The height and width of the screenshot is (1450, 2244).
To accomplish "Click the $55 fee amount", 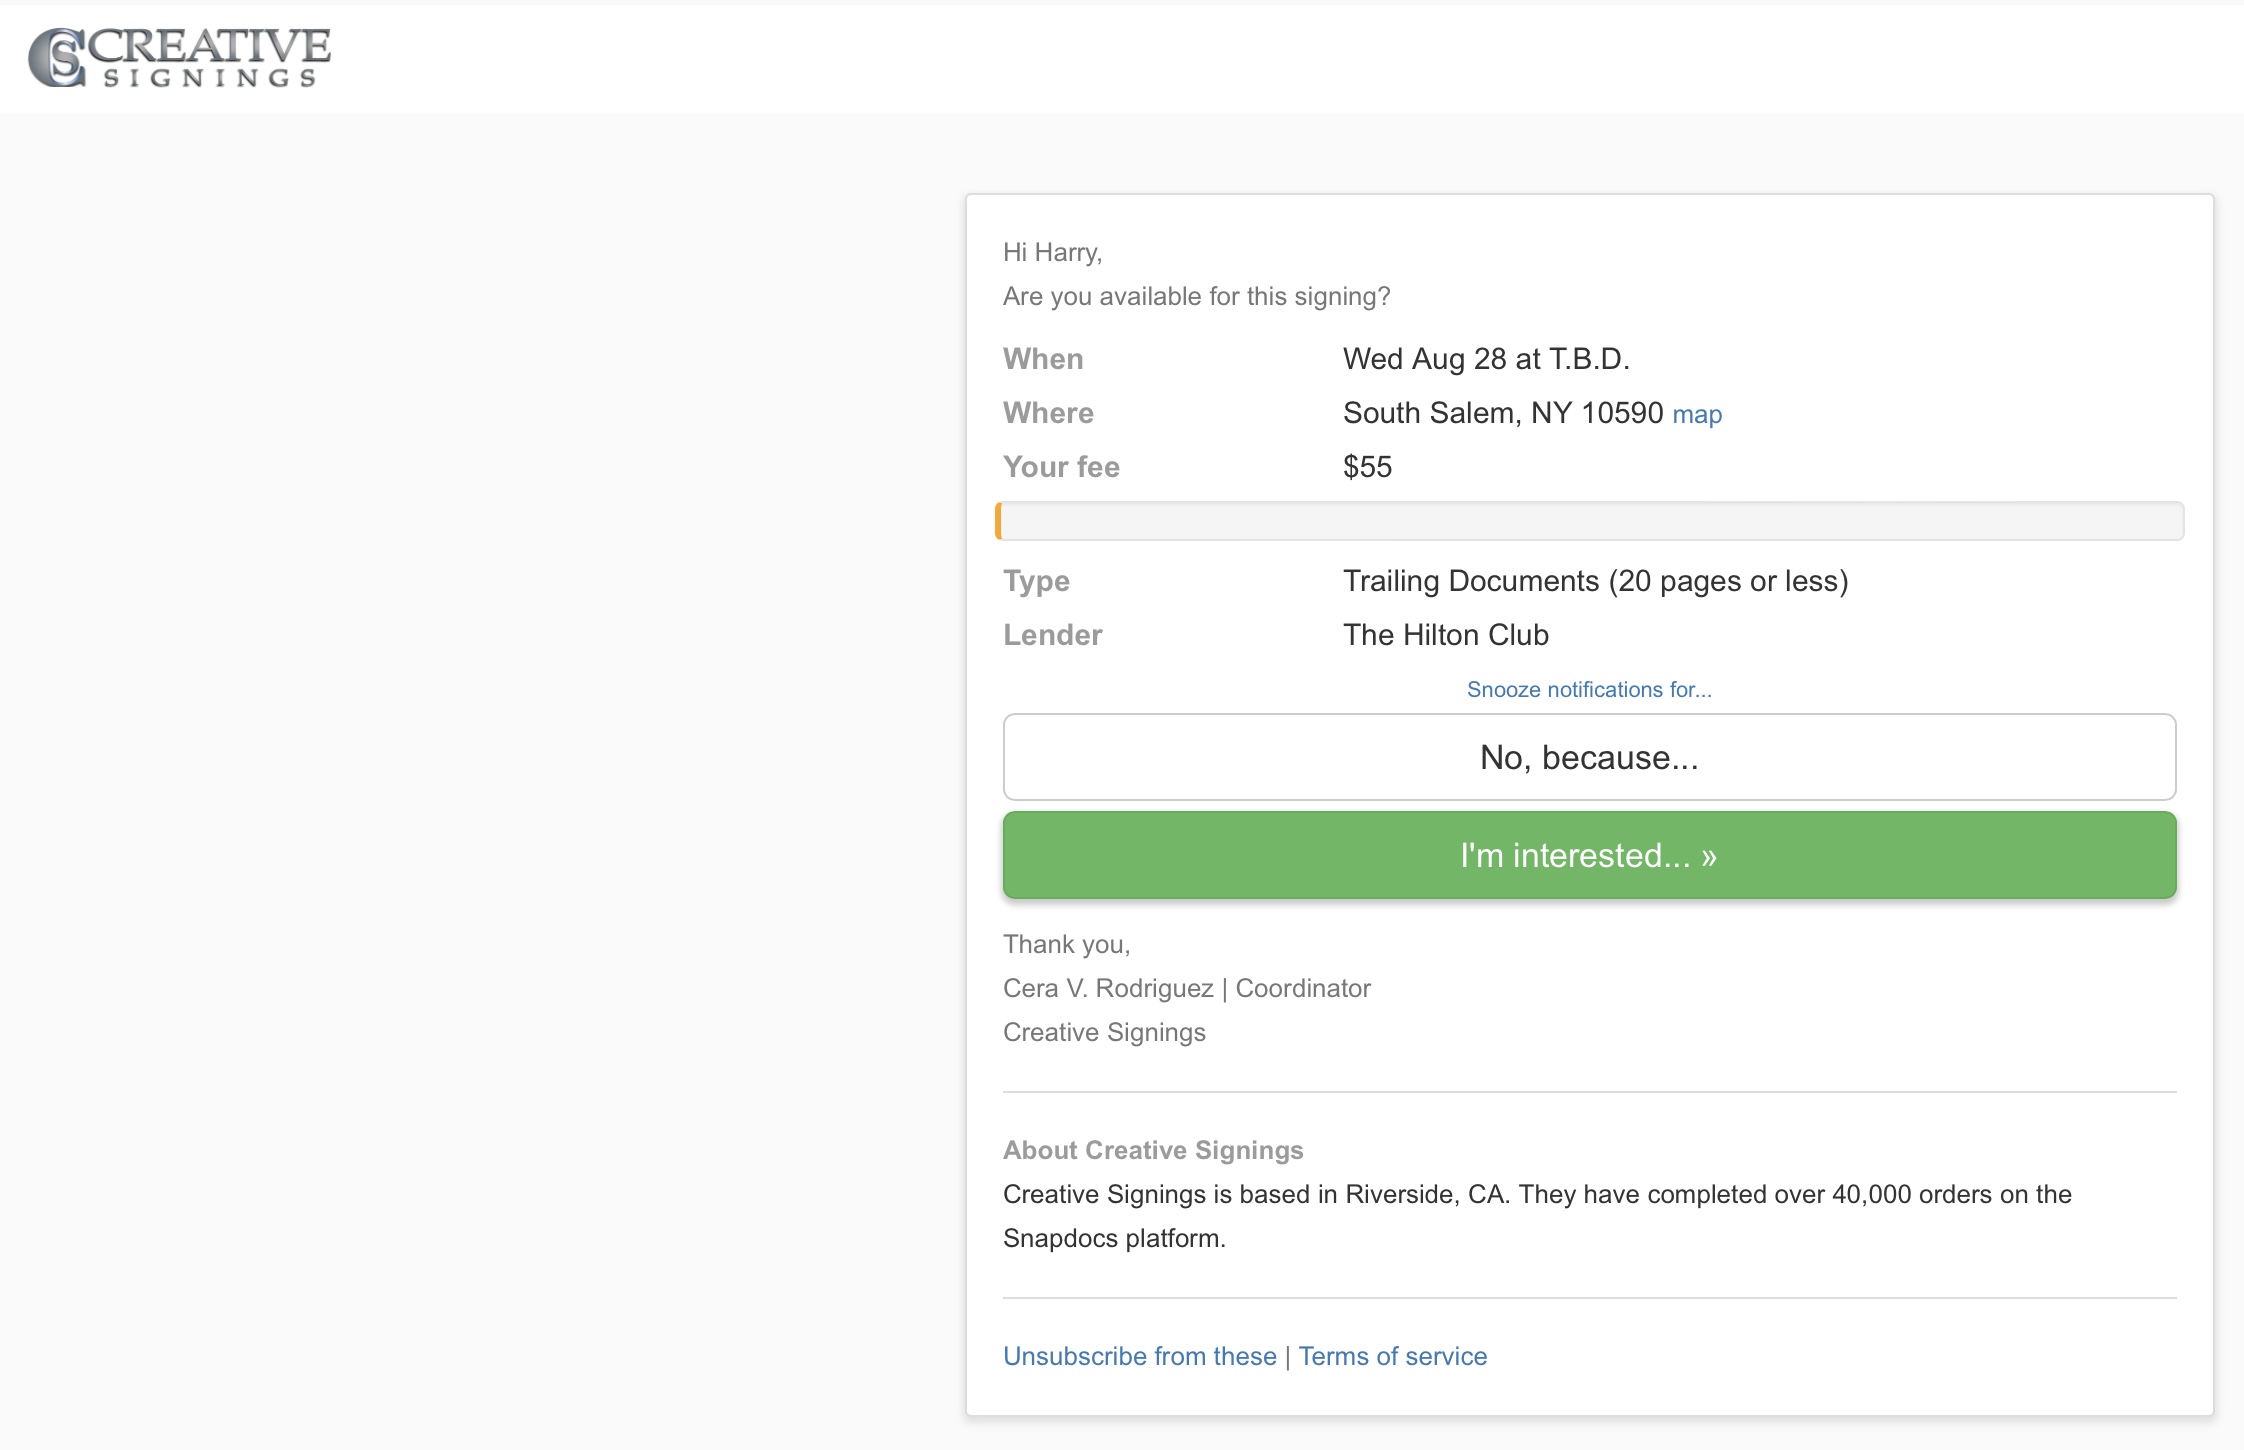I will click(1367, 467).
